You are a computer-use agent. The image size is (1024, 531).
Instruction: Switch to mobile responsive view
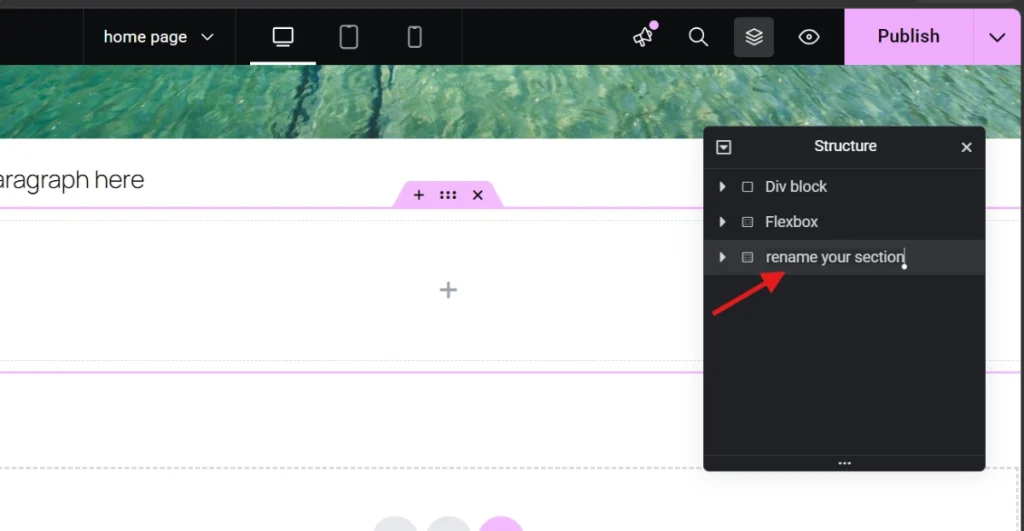tap(415, 37)
